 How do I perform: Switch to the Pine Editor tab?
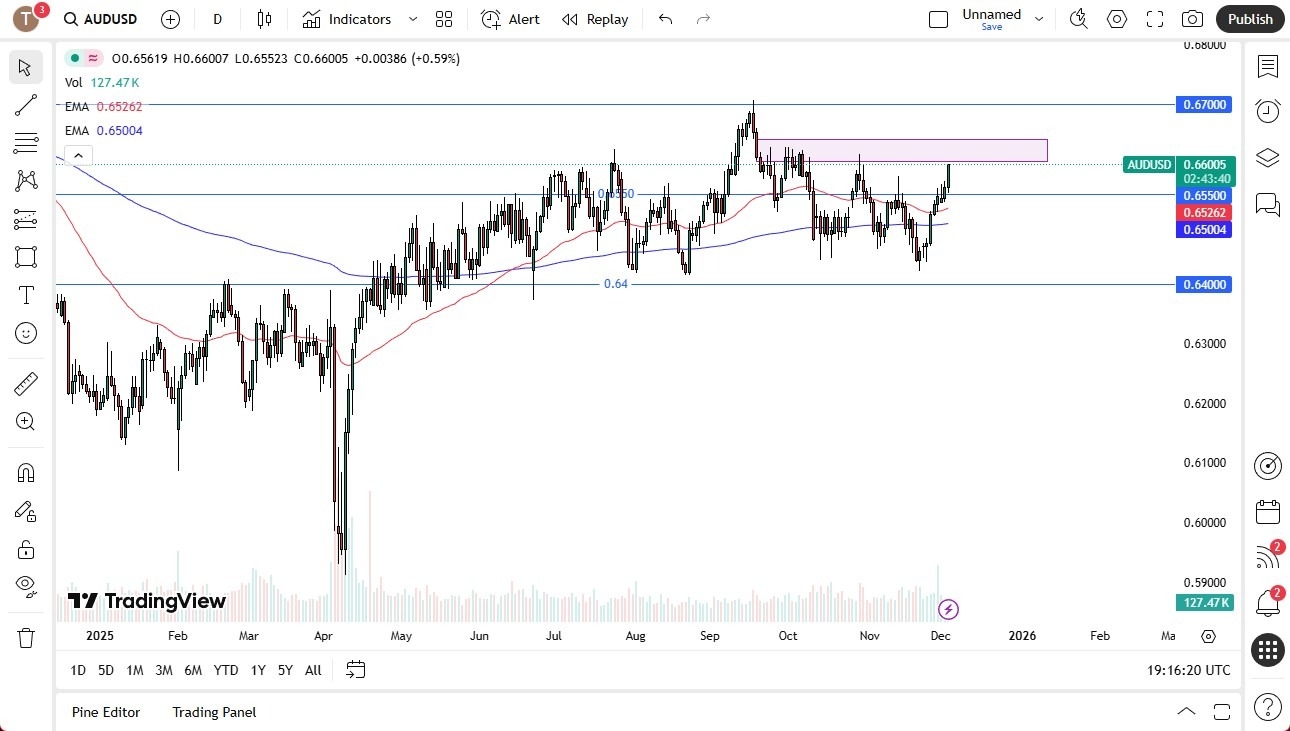106,712
